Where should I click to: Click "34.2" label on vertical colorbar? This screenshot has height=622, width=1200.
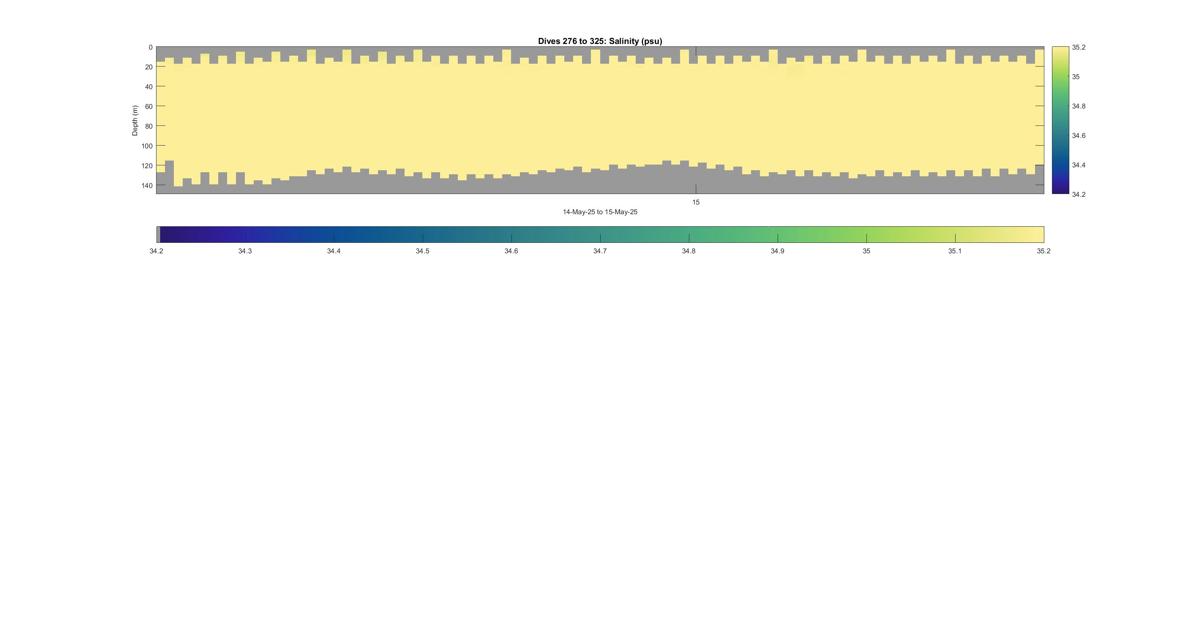point(1078,194)
